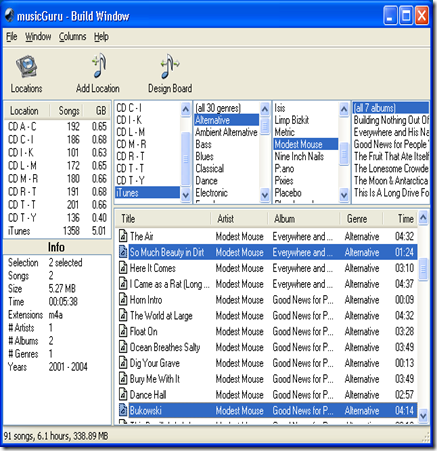
Task: Open the Locations toolbar icon
Action: [26, 66]
